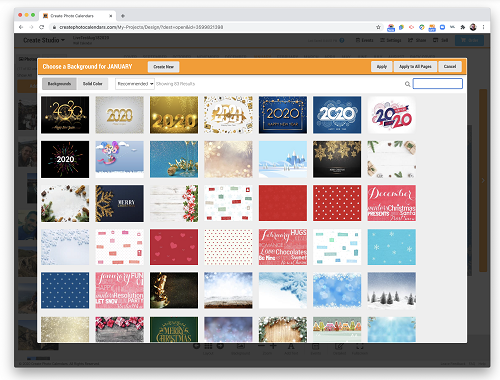This screenshot has width=500, height=380.
Task: Open the browser extensions puzzle icon
Action: (x=463, y=27)
